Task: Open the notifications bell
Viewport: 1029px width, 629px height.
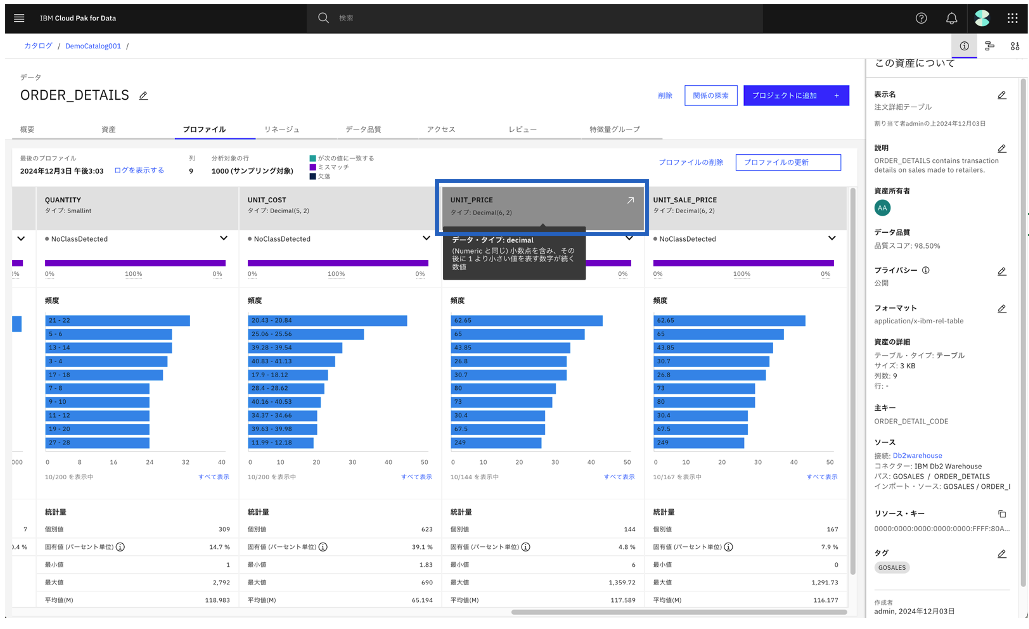Action: [x=952, y=18]
